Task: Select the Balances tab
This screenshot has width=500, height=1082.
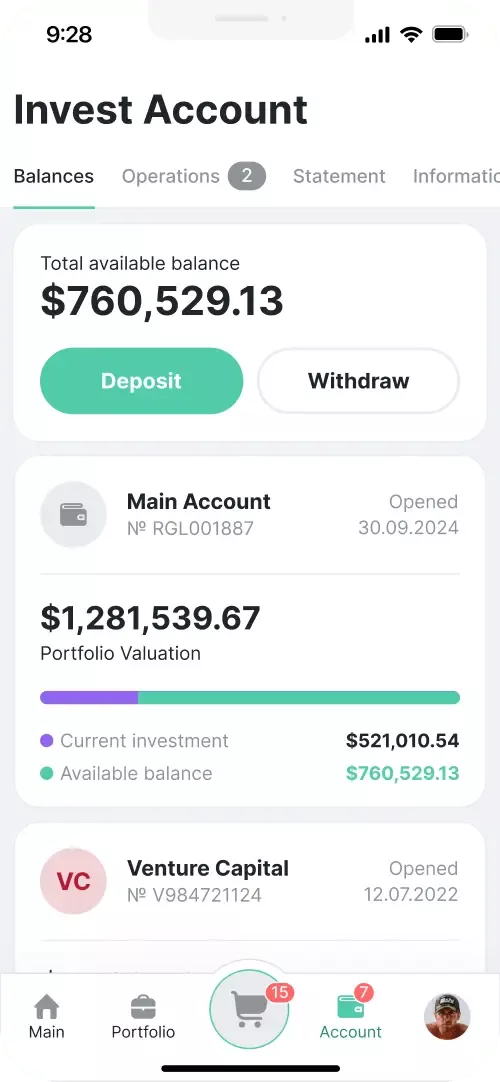Action: (x=54, y=177)
